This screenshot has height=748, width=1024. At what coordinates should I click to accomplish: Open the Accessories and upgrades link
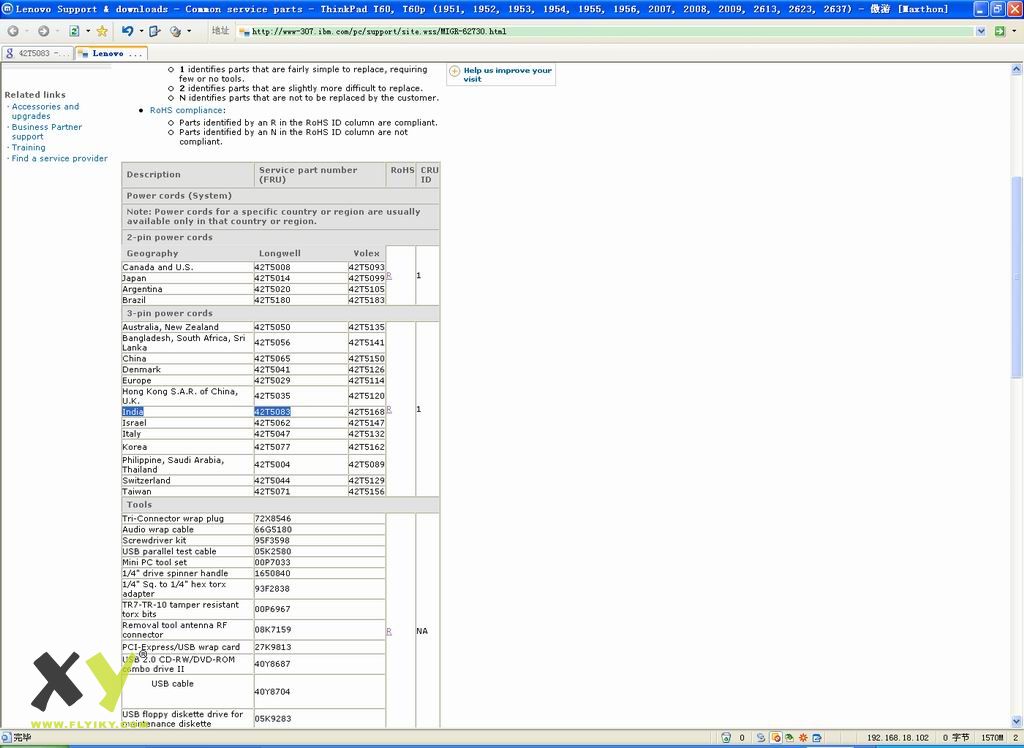[x=44, y=111]
